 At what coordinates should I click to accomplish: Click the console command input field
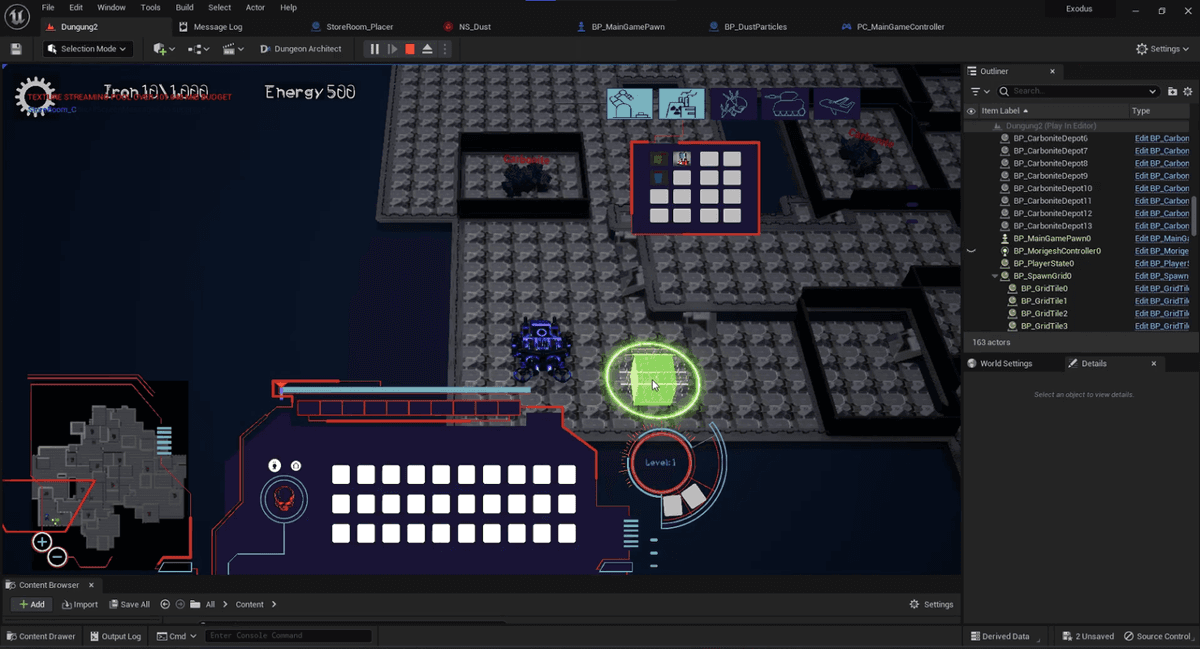tap(288, 636)
